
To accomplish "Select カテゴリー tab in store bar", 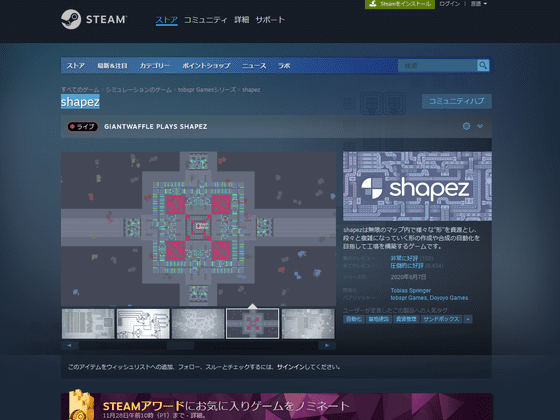I will pyautogui.click(x=155, y=66).
